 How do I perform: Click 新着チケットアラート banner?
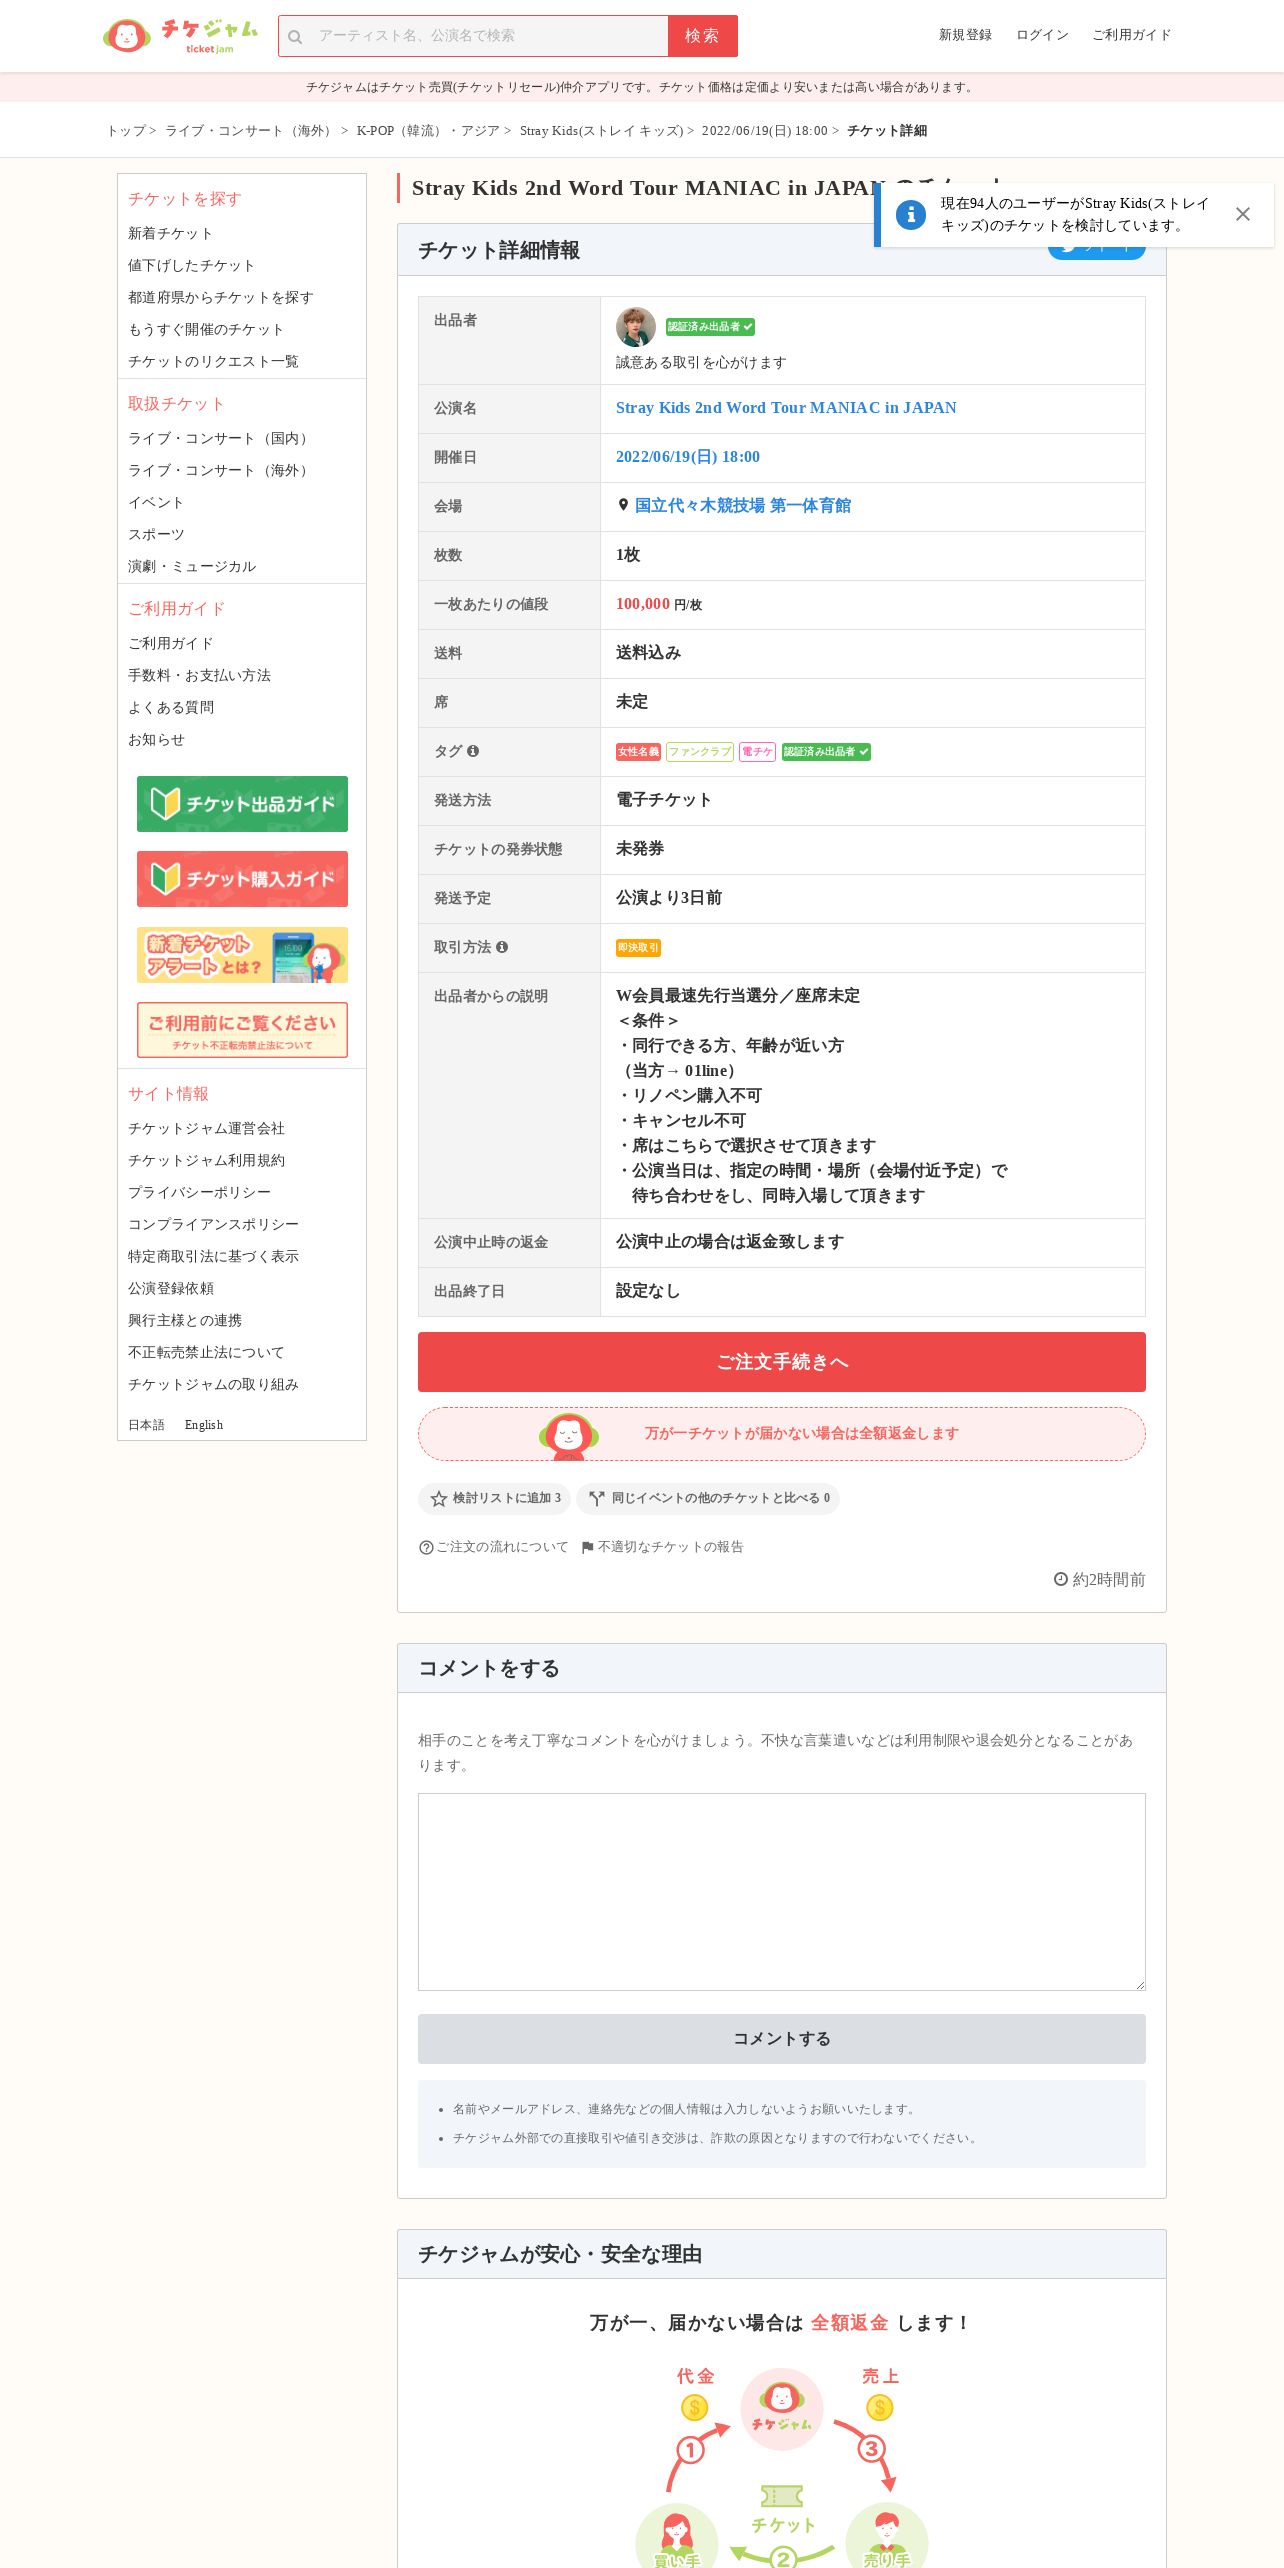click(242, 955)
